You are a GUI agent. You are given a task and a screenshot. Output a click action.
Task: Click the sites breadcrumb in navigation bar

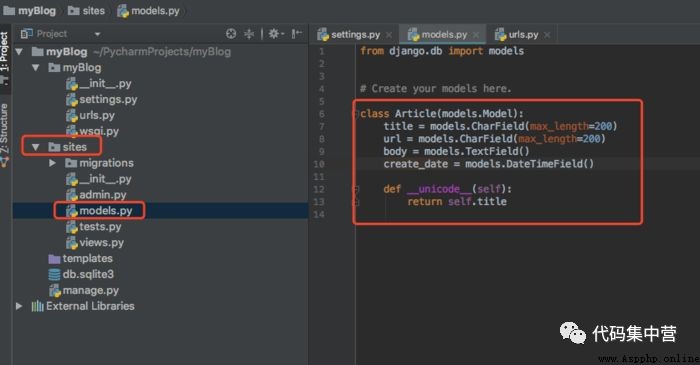(x=86, y=11)
